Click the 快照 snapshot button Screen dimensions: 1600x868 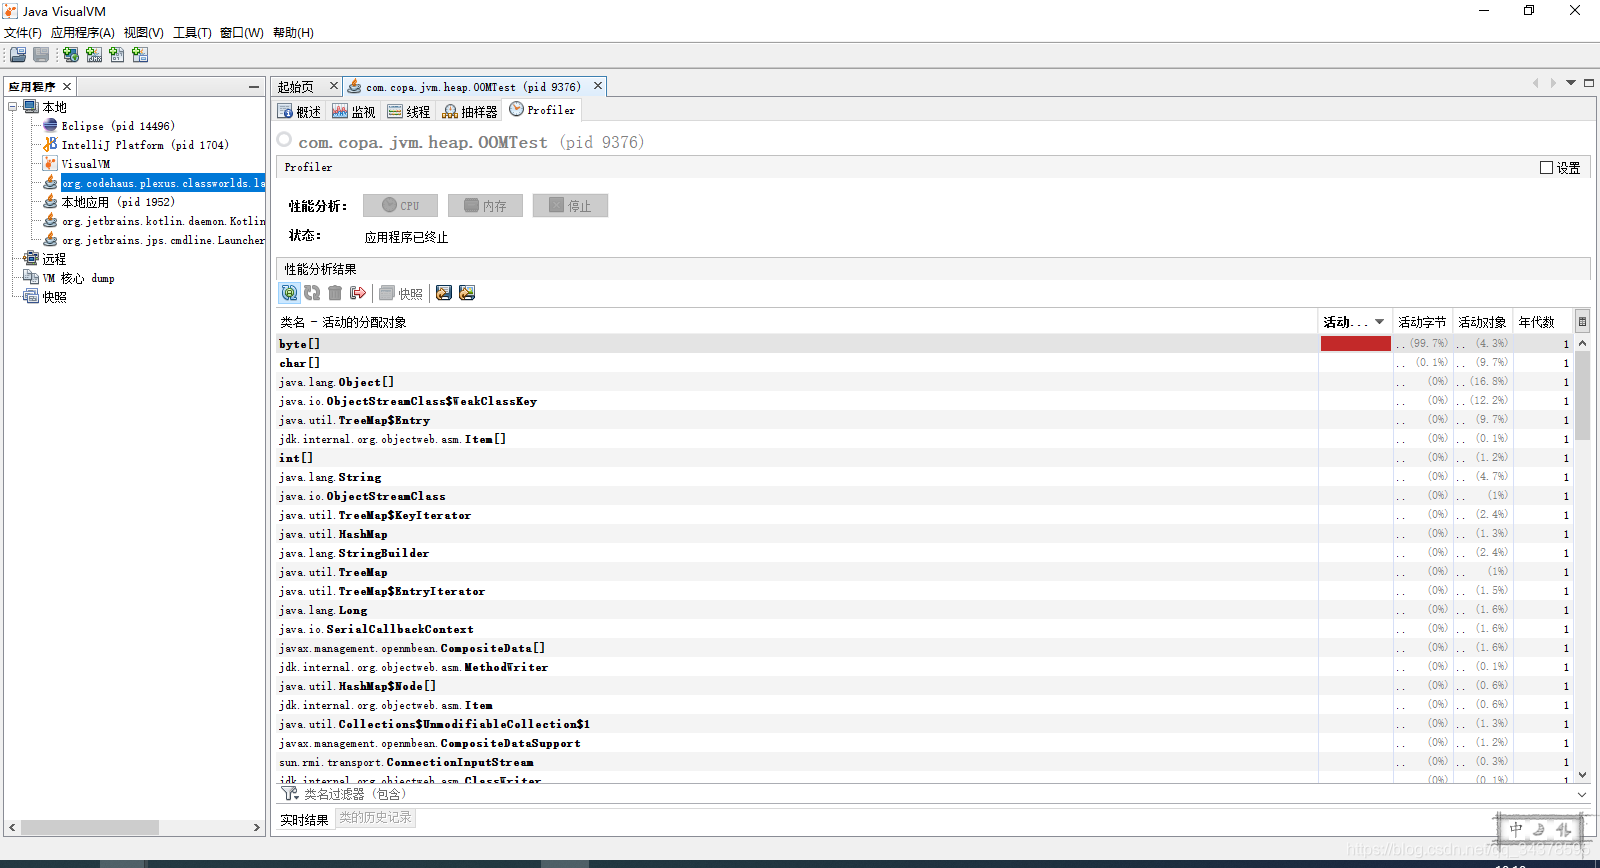coord(401,293)
